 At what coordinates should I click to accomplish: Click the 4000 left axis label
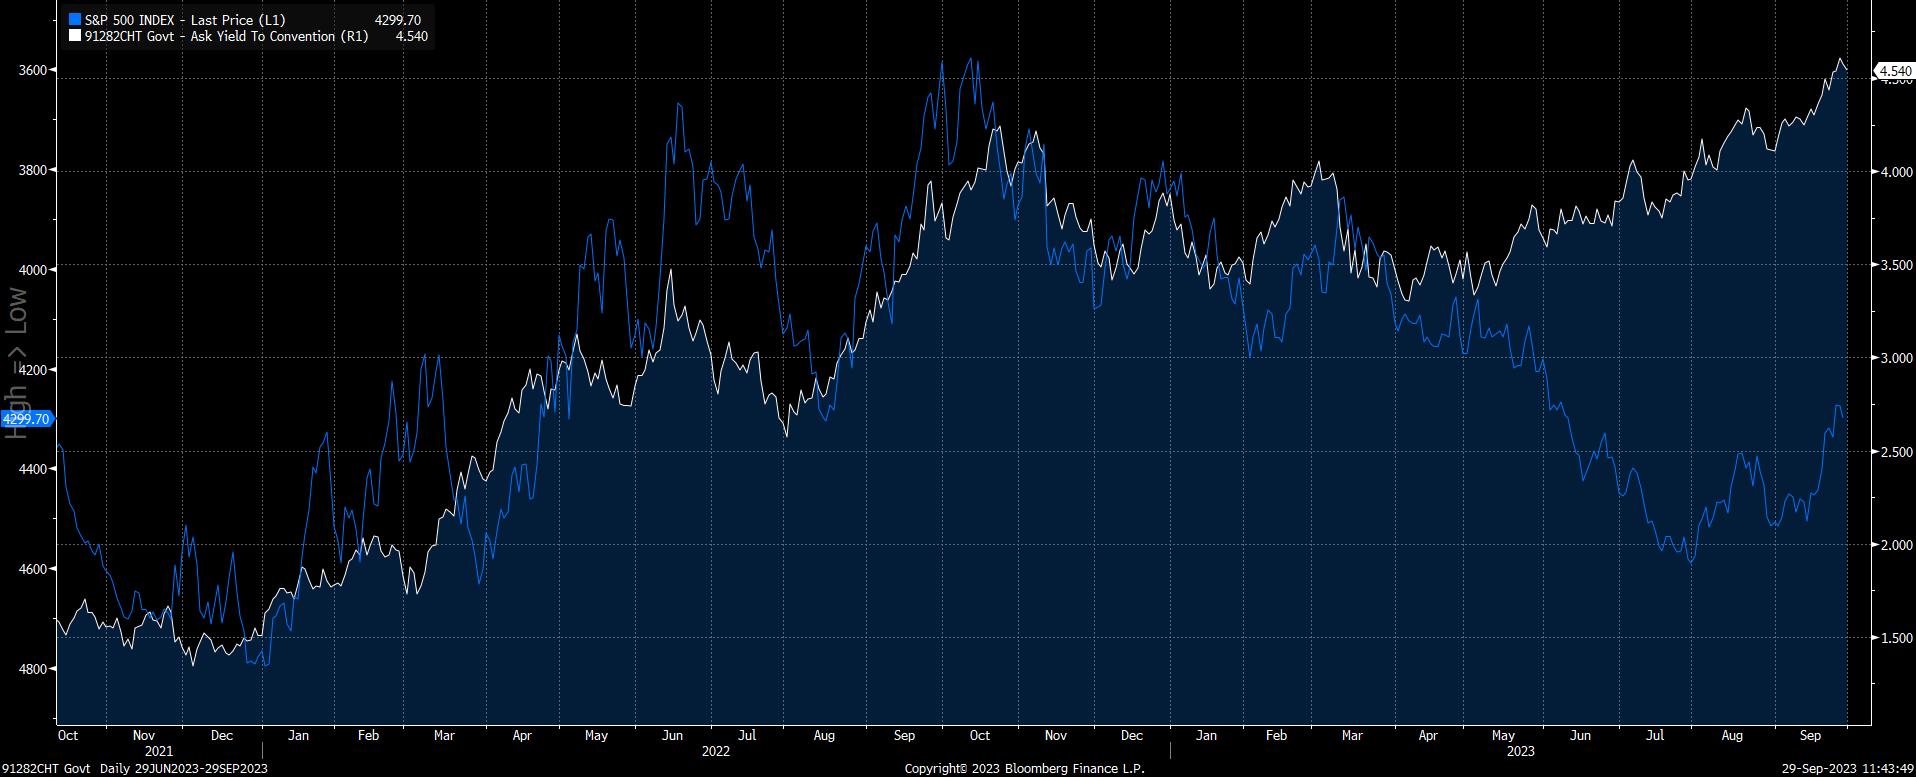32,270
